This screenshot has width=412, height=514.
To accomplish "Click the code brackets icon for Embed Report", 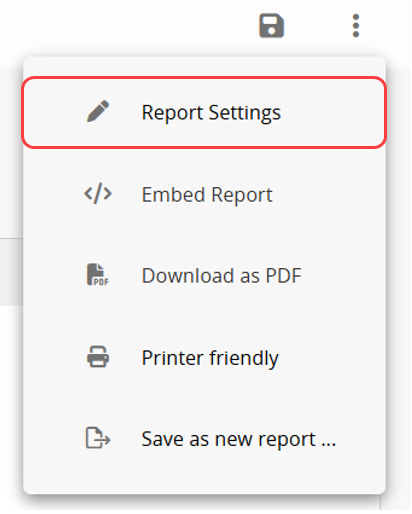I will (98, 194).
